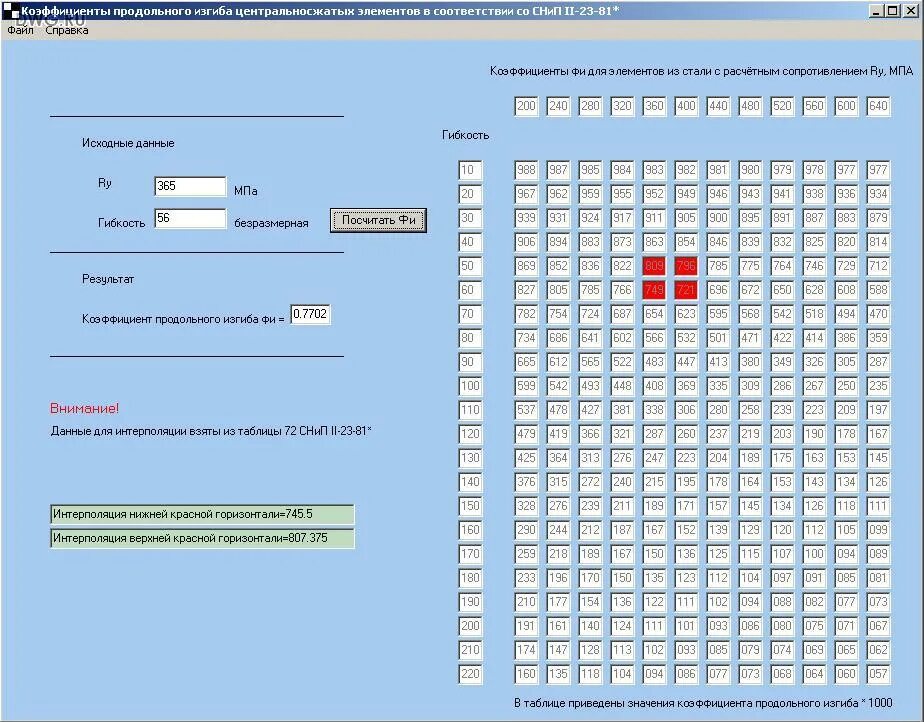The height and width of the screenshot is (722, 924).
Task: Click cell 425 in row 130
Action: pyautogui.click(x=526, y=458)
